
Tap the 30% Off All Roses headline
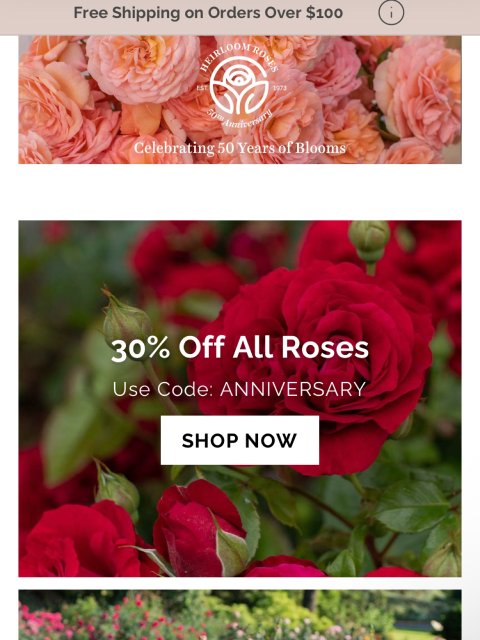point(240,348)
